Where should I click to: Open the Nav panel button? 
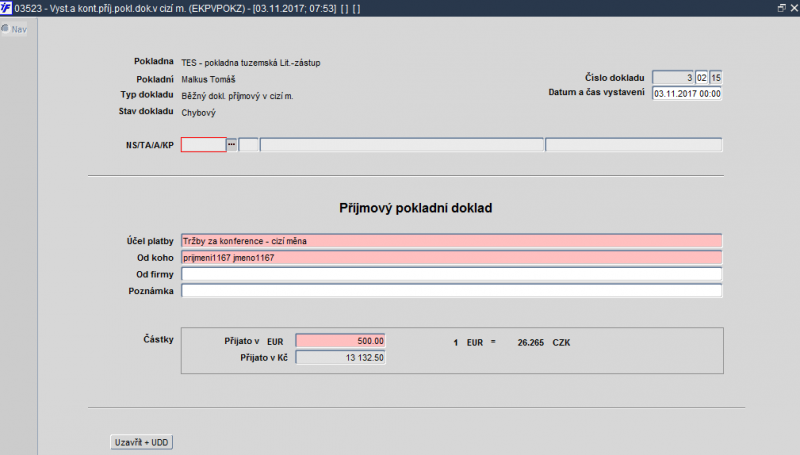(14, 29)
